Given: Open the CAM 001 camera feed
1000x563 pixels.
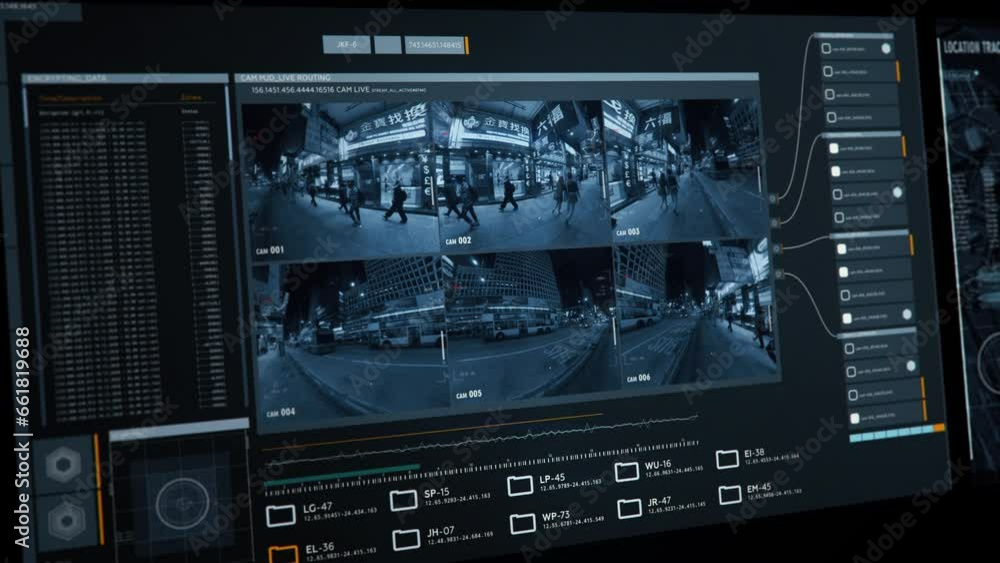Looking at the screenshot, I should tap(340, 180).
